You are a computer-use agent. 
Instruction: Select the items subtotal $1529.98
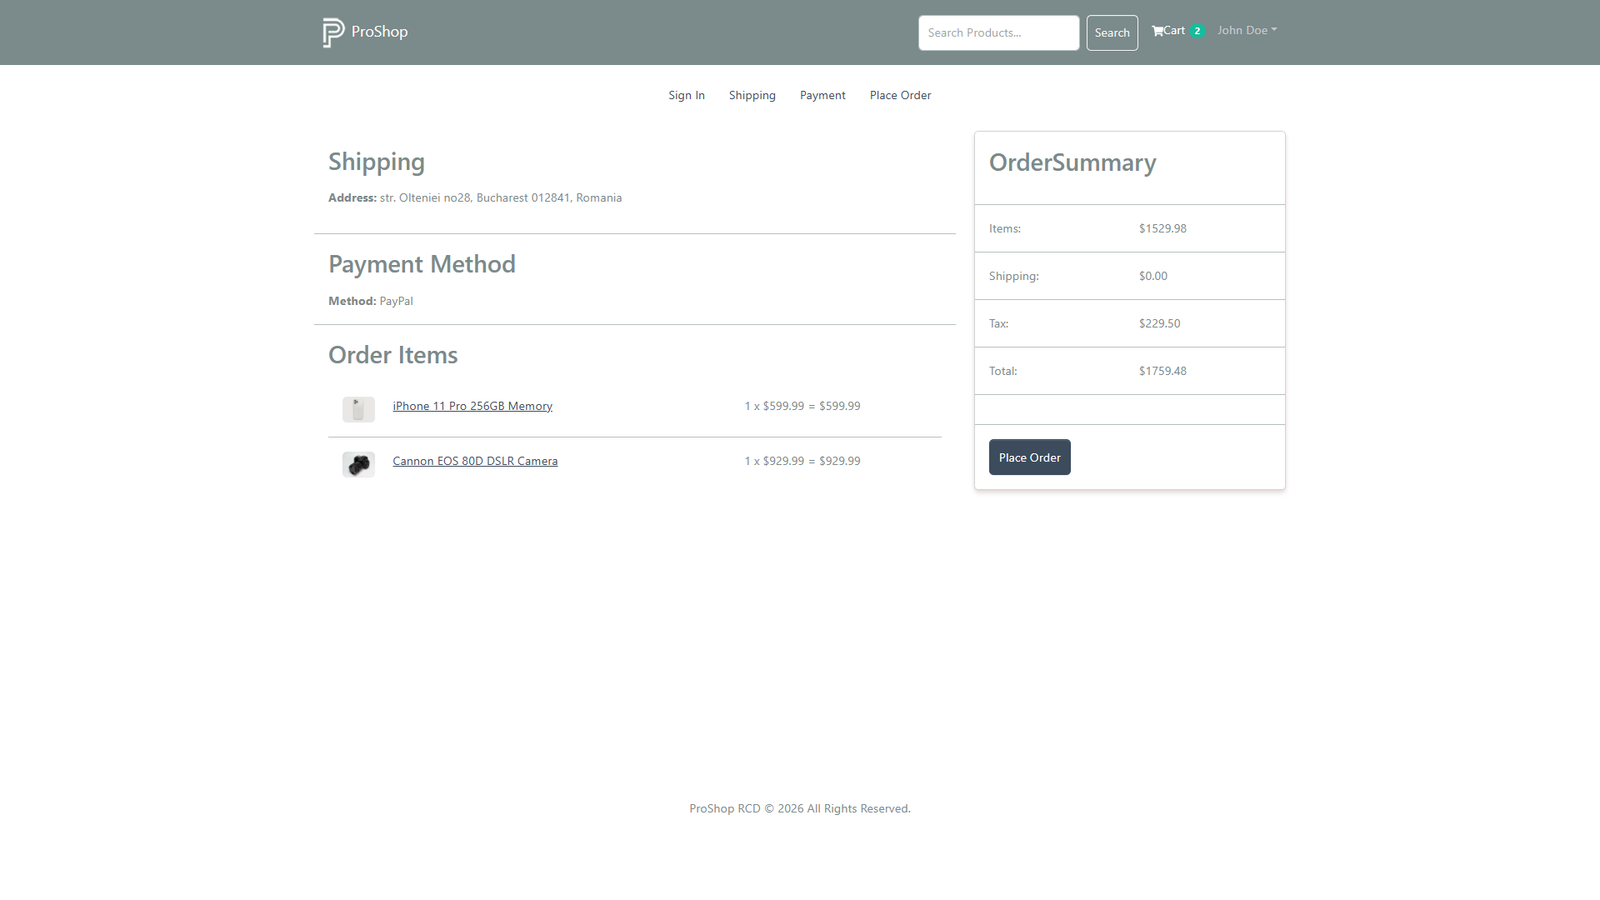[x=1163, y=229]
